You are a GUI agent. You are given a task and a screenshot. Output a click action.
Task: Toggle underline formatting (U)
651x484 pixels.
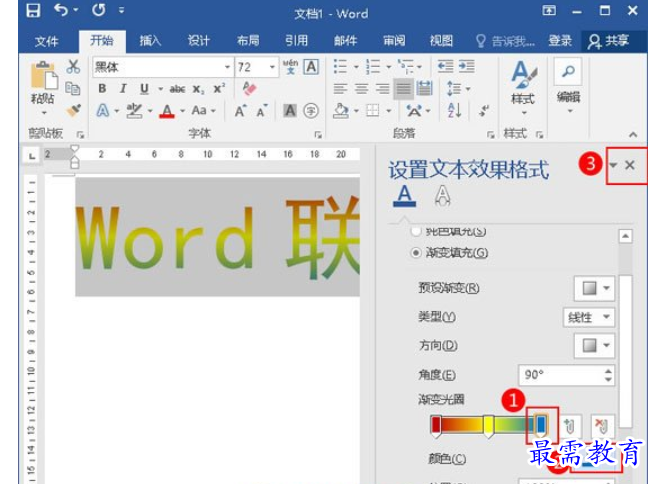144,88
